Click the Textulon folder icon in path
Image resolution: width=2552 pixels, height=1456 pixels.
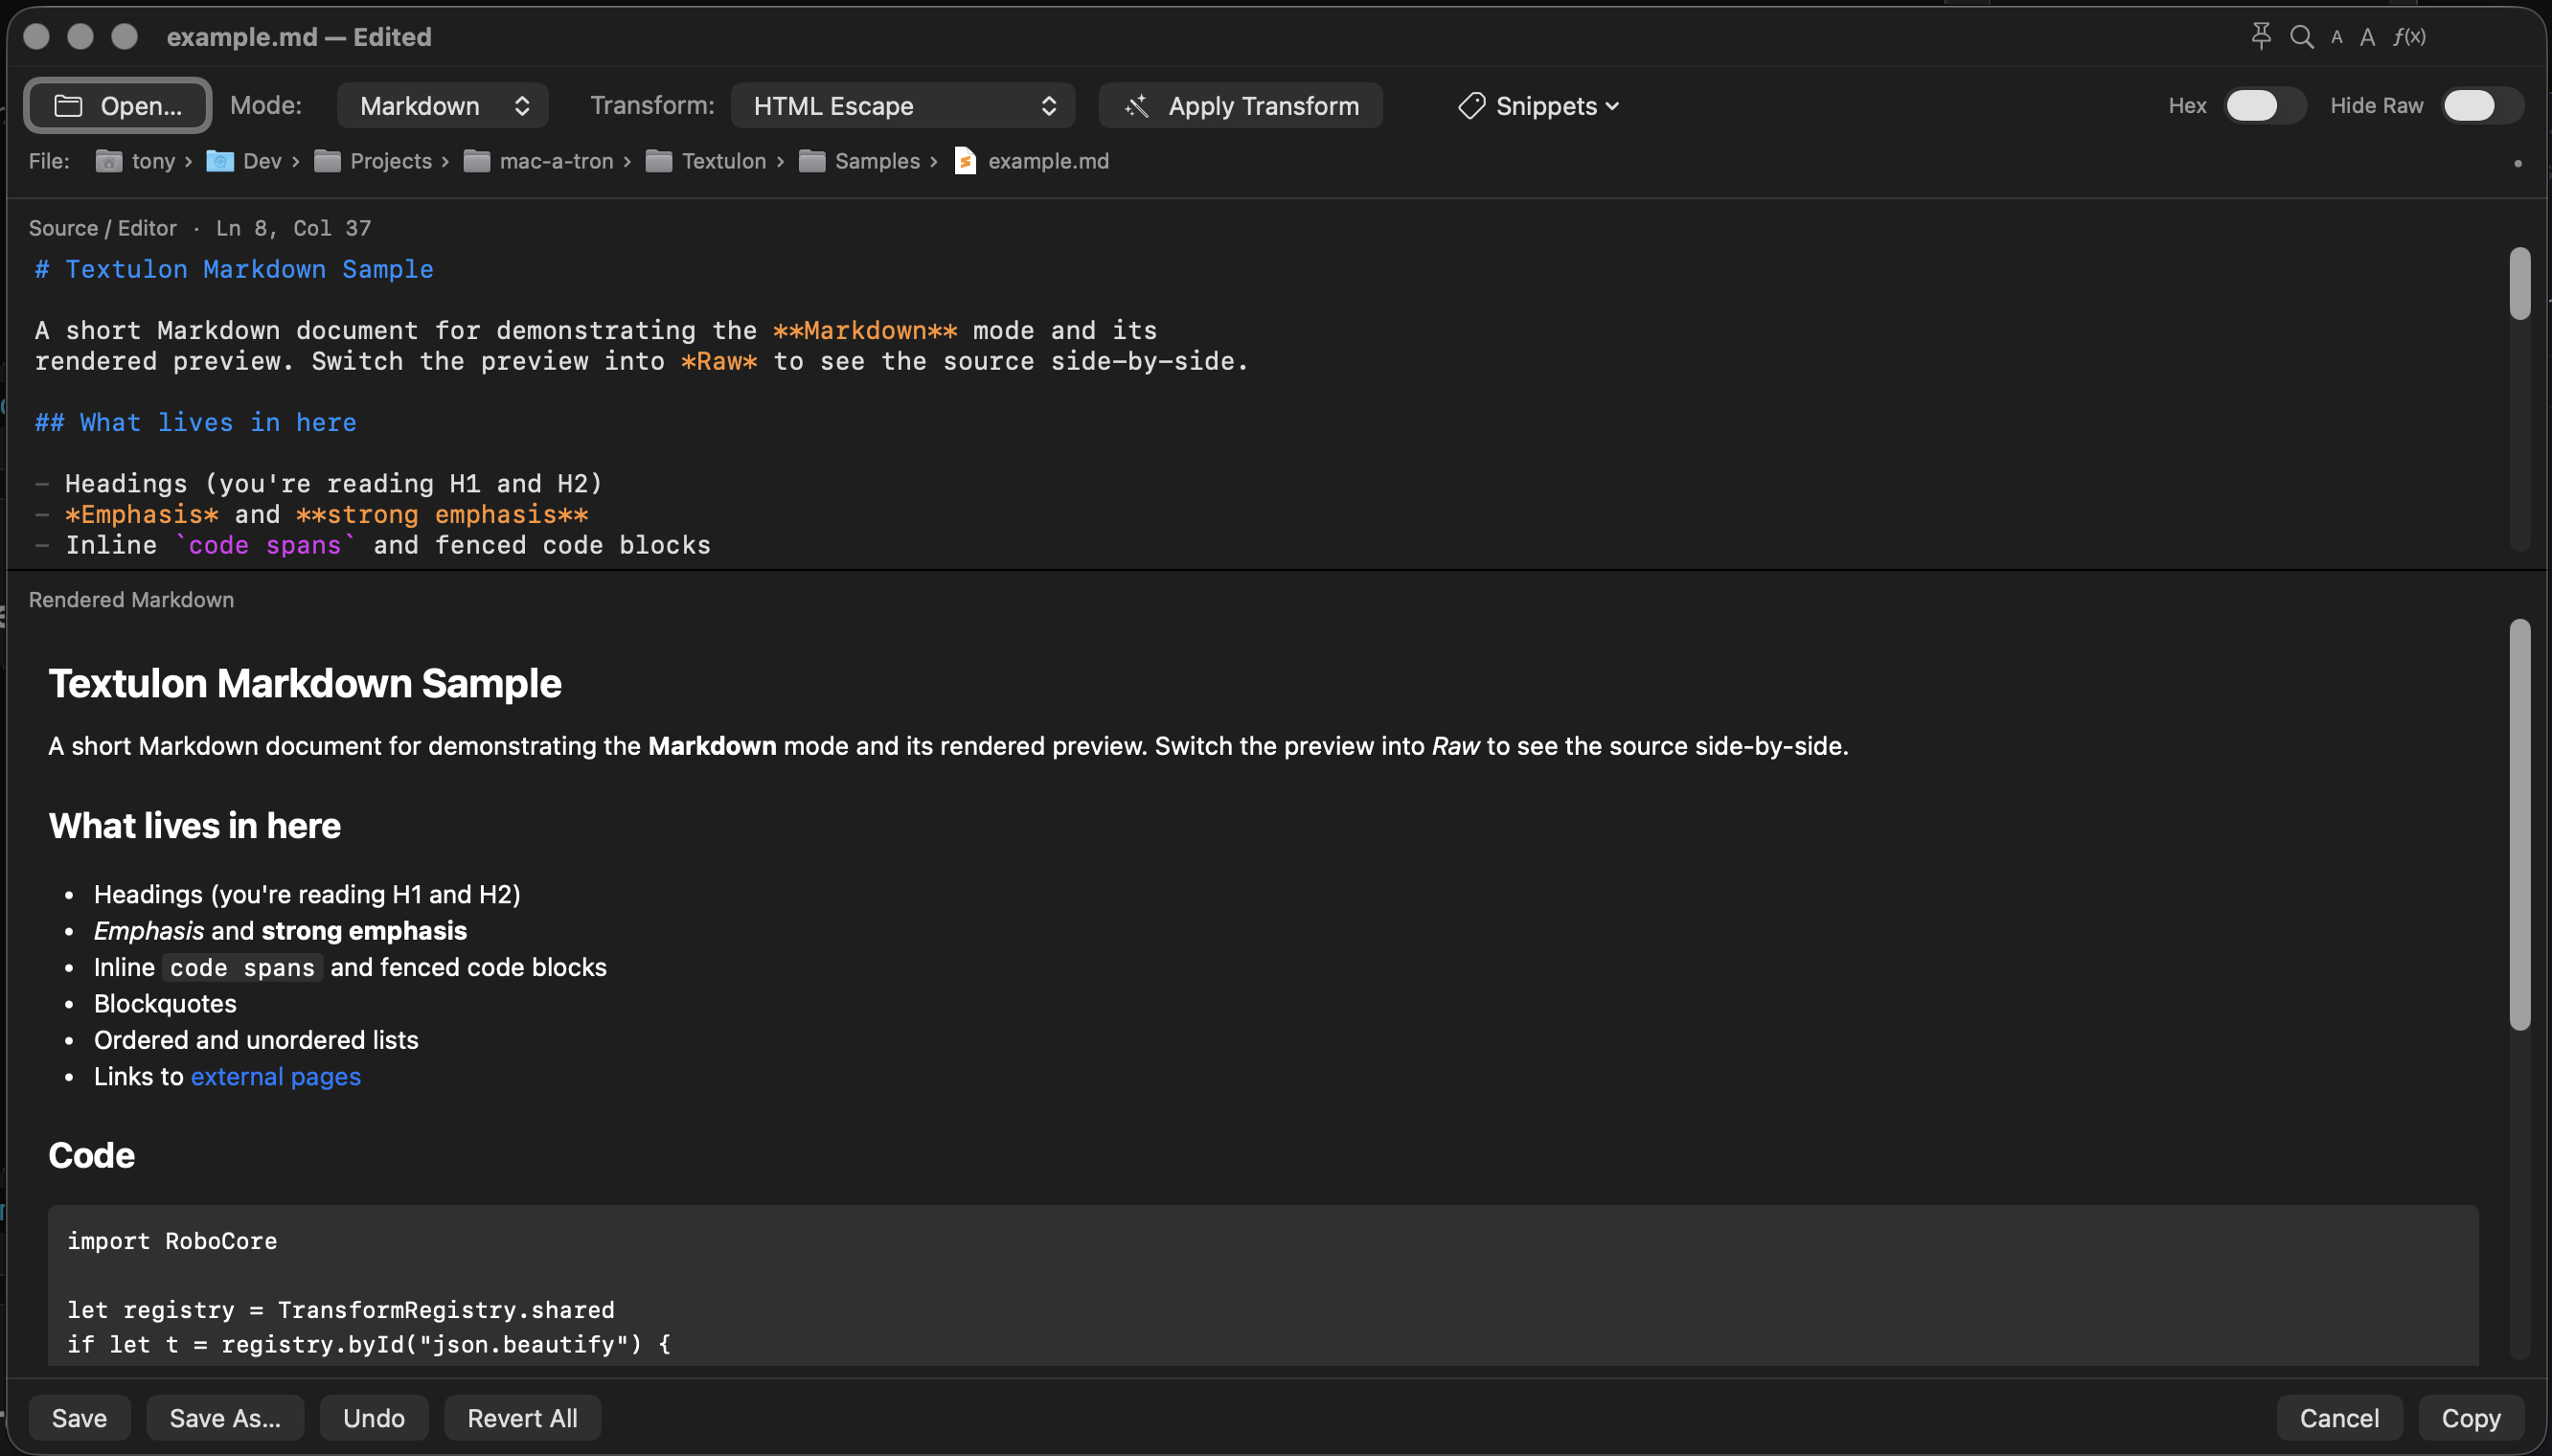658,161
